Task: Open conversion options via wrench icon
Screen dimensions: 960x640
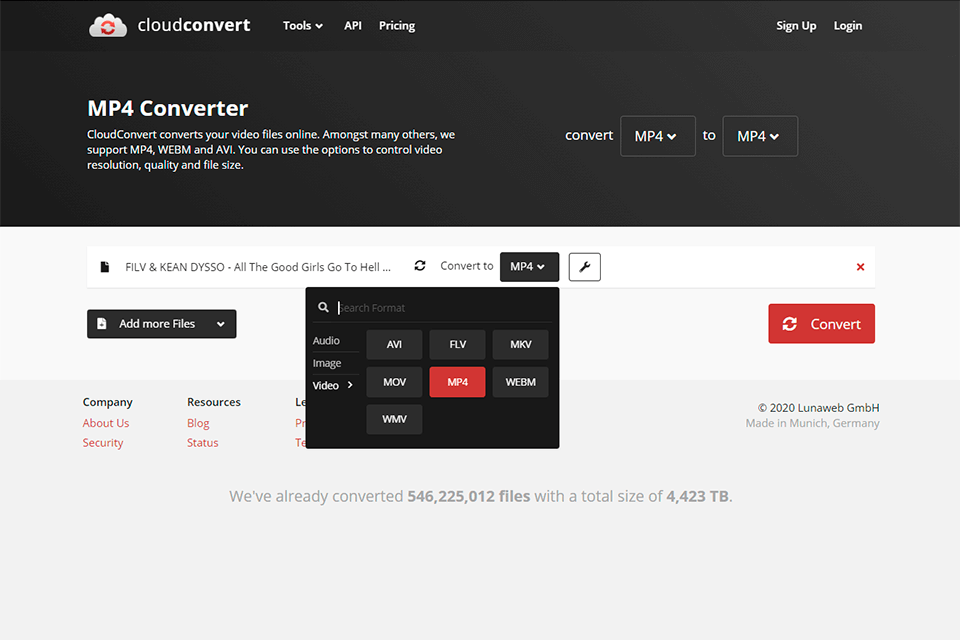Action: (x=585, y=267)
